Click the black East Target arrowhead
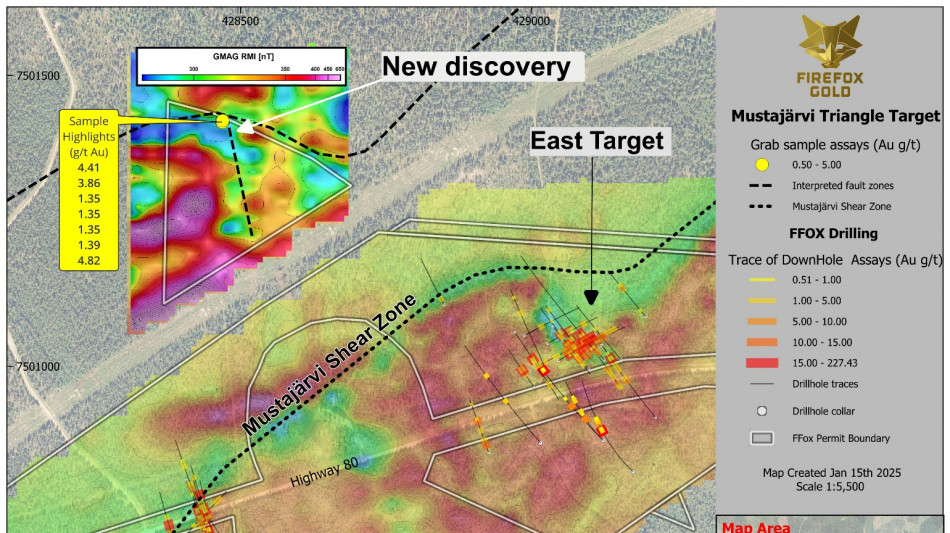Image resolution: width=950 pixels, height=533 pixels. tap(590, 297)
